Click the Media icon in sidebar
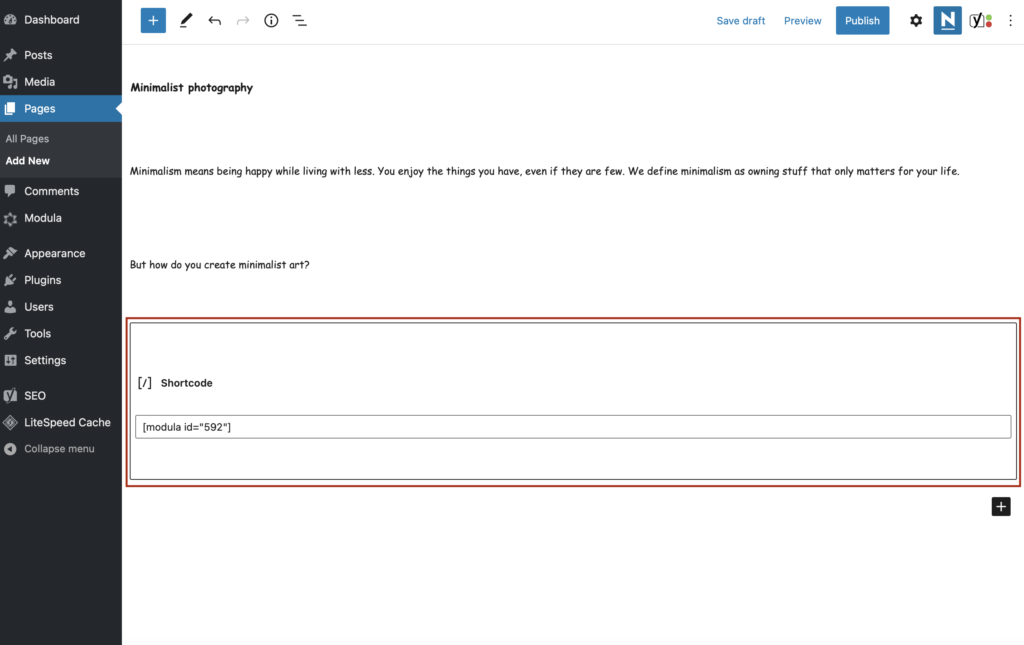 (10, 82)
